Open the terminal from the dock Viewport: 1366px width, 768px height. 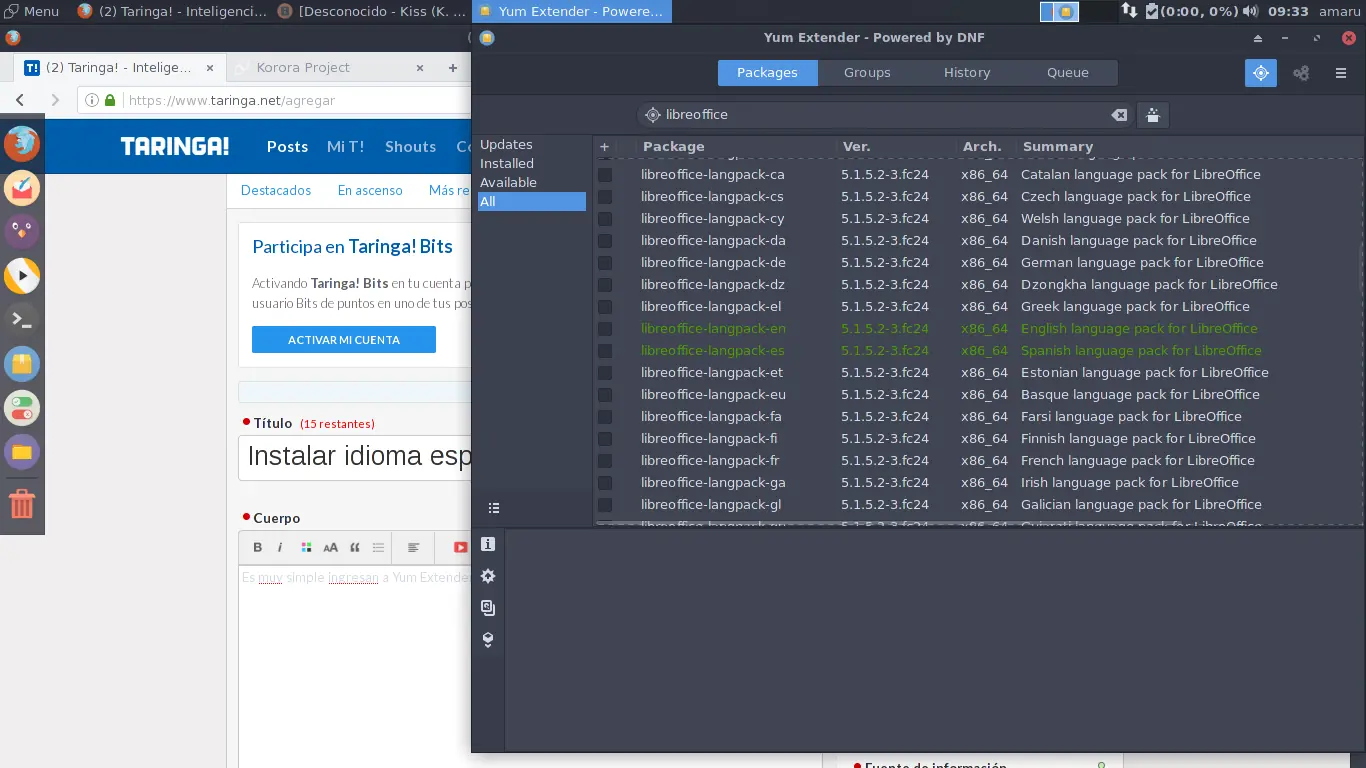tap(22, 320)
